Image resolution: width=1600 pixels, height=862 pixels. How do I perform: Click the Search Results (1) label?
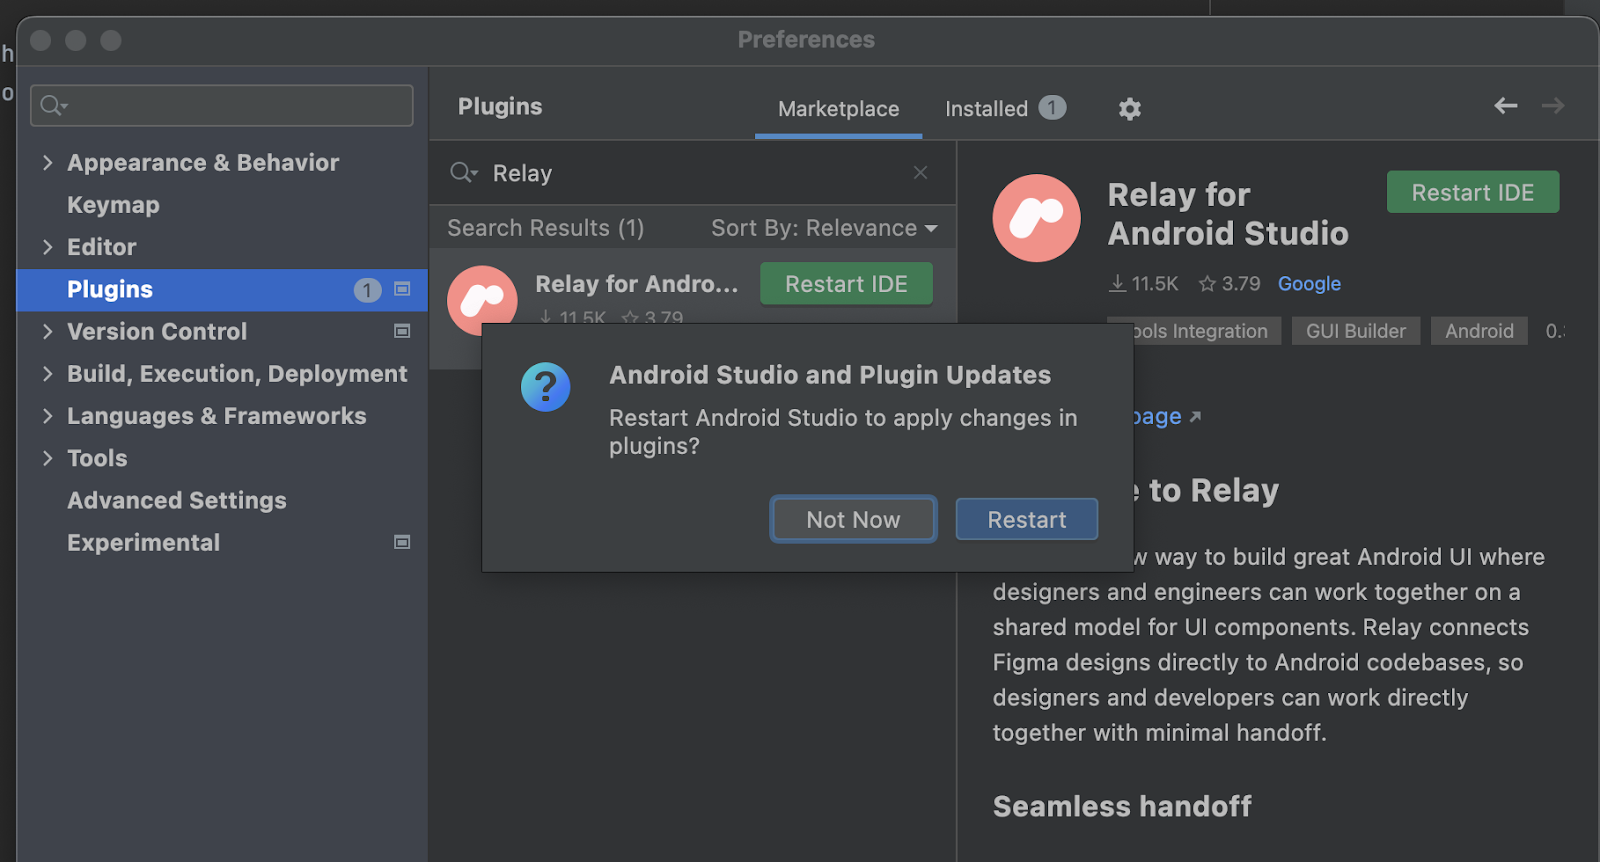[545, 228]
